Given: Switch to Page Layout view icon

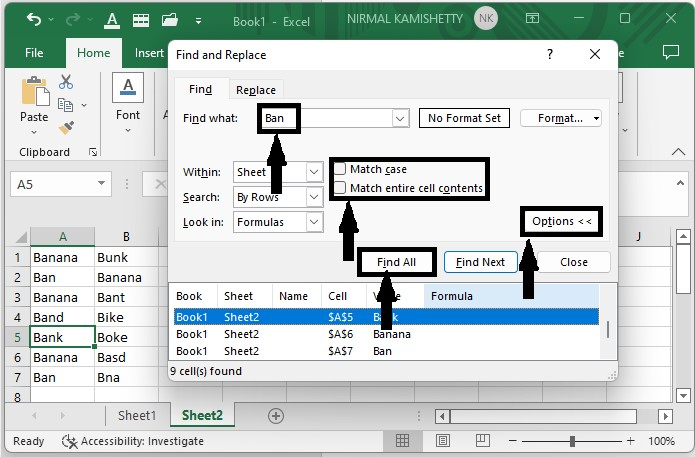Looking at the screenshot, I should click(x=442, y=441).
